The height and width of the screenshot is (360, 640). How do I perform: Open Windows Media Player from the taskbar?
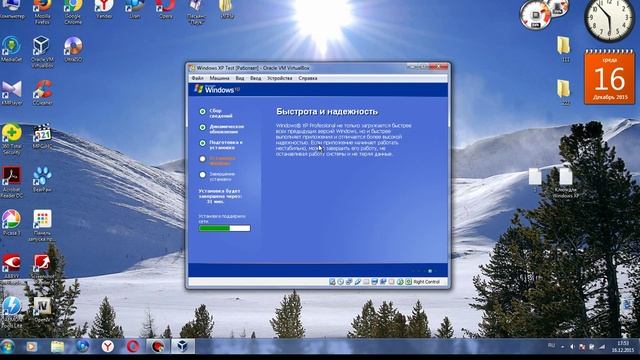tap(31, 347)
